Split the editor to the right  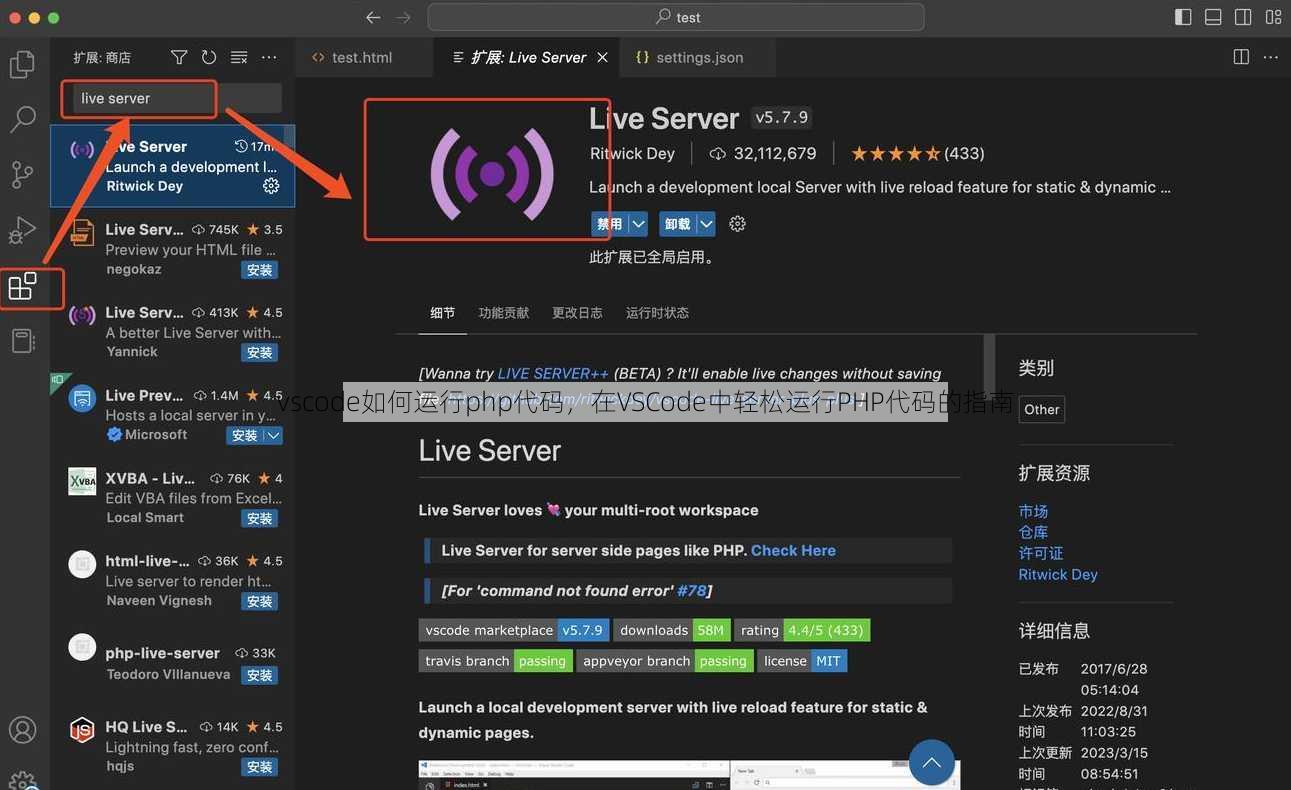1241,57
